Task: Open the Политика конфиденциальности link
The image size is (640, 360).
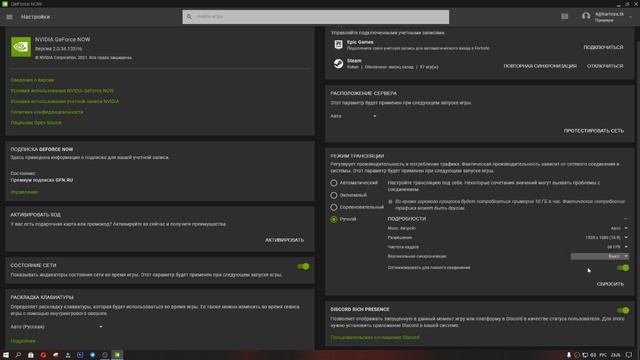Action: pyautogui.click(x=47, y=112)
